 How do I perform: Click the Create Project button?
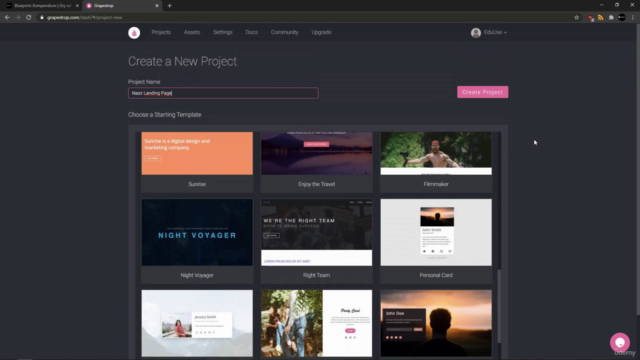tap(482, 92)
